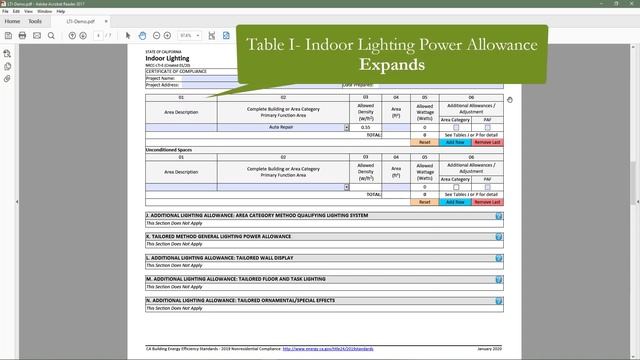Open the View menu
This screenshot has width=640, height=360.
(x=29, y=11)
